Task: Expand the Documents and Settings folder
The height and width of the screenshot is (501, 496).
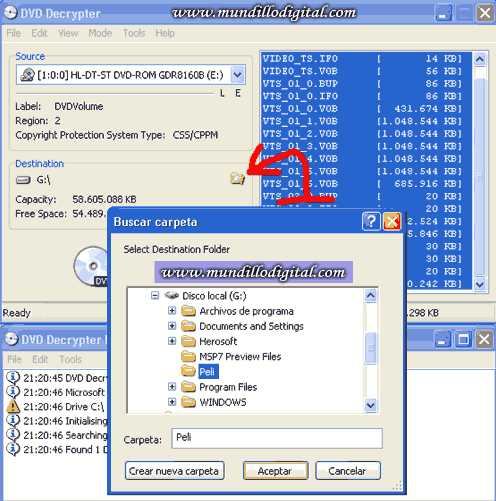Action: coord(172,326)
